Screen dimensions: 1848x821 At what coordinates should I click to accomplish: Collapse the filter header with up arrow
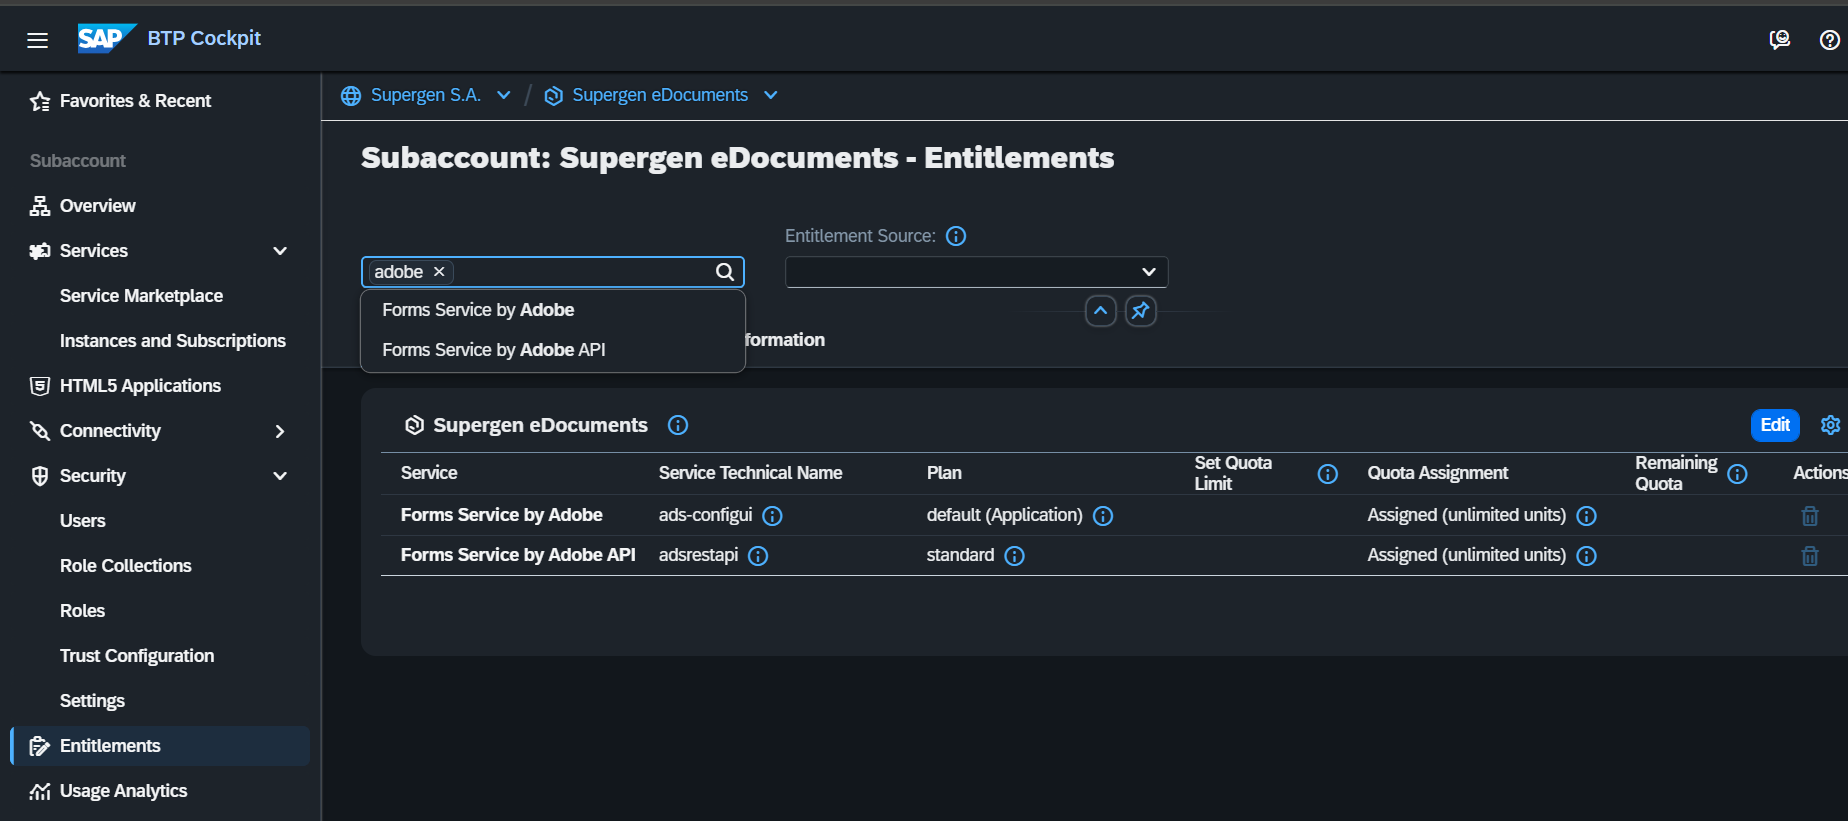click(1100, 311)
